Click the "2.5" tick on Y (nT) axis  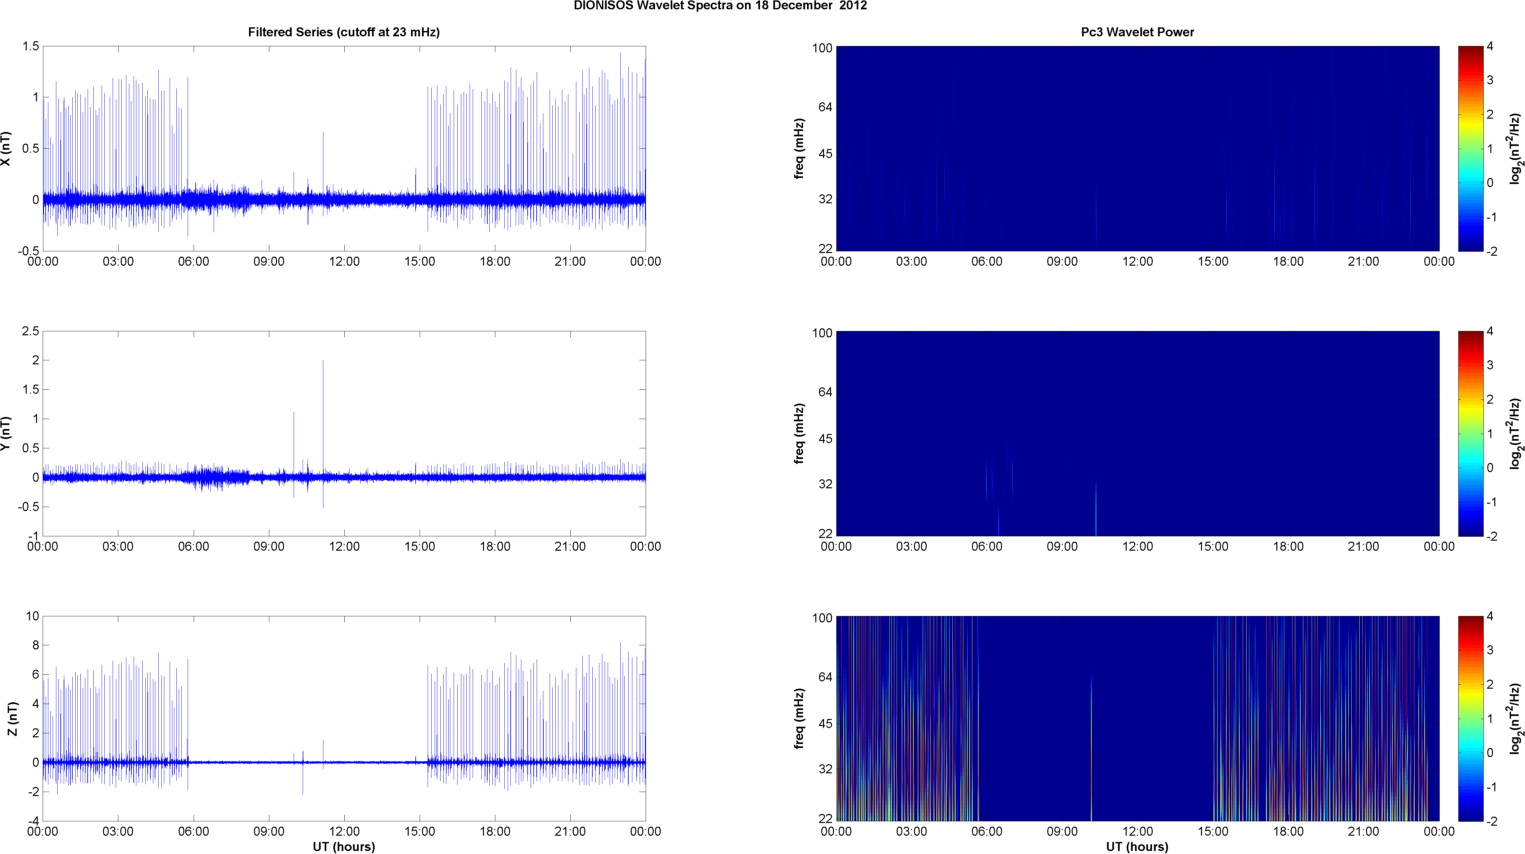[x=30, y=331]
